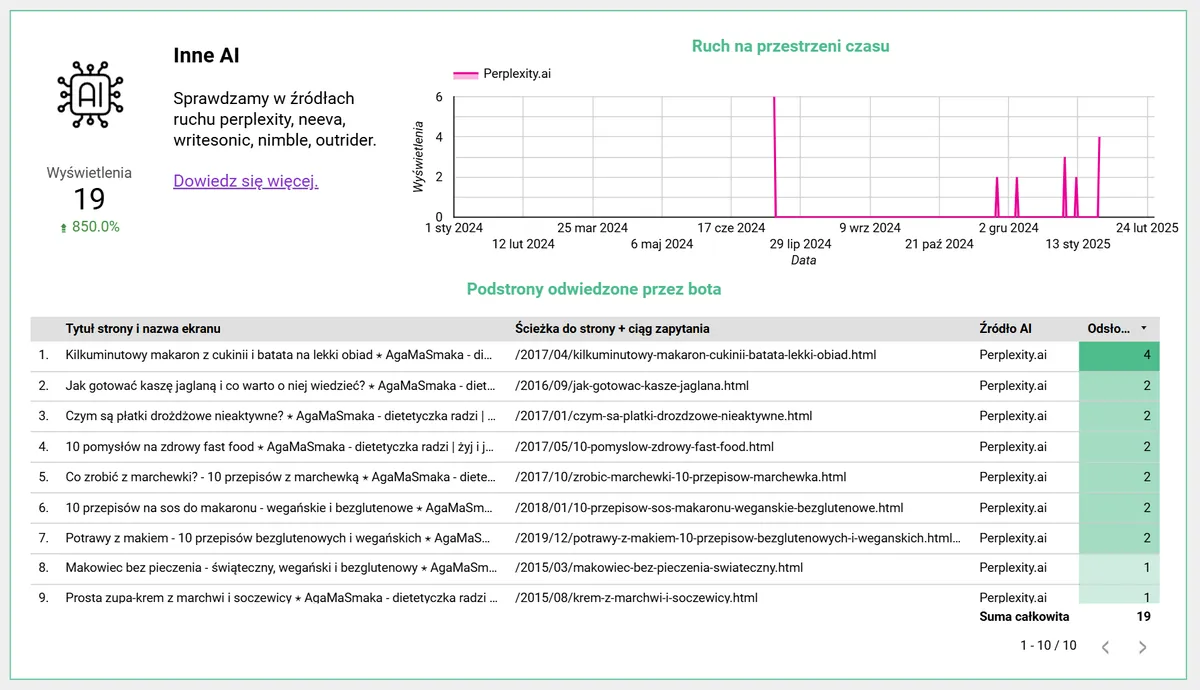Click path '/2017/04/kilkuminutowy-makaron-cukinii-batata-lekki-obiad.html'
1200x690 pixels.
pyautogui.click(x=697, y=355)
